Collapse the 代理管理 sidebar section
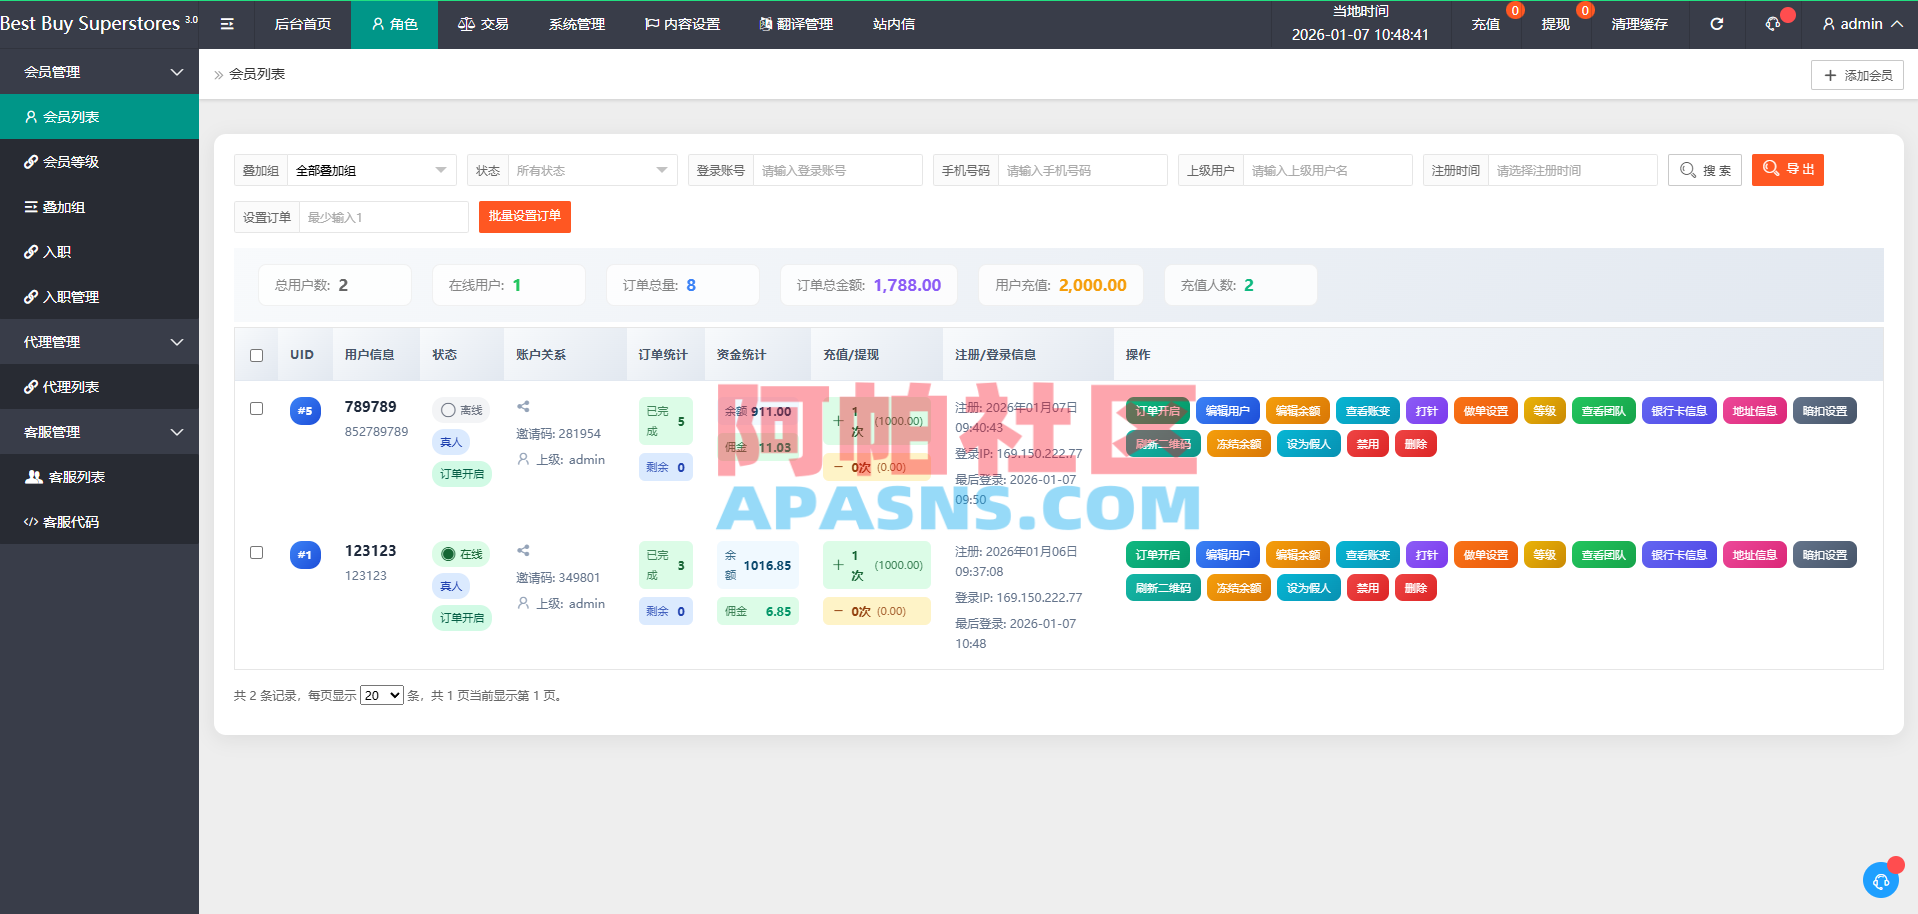 (99, 341)
